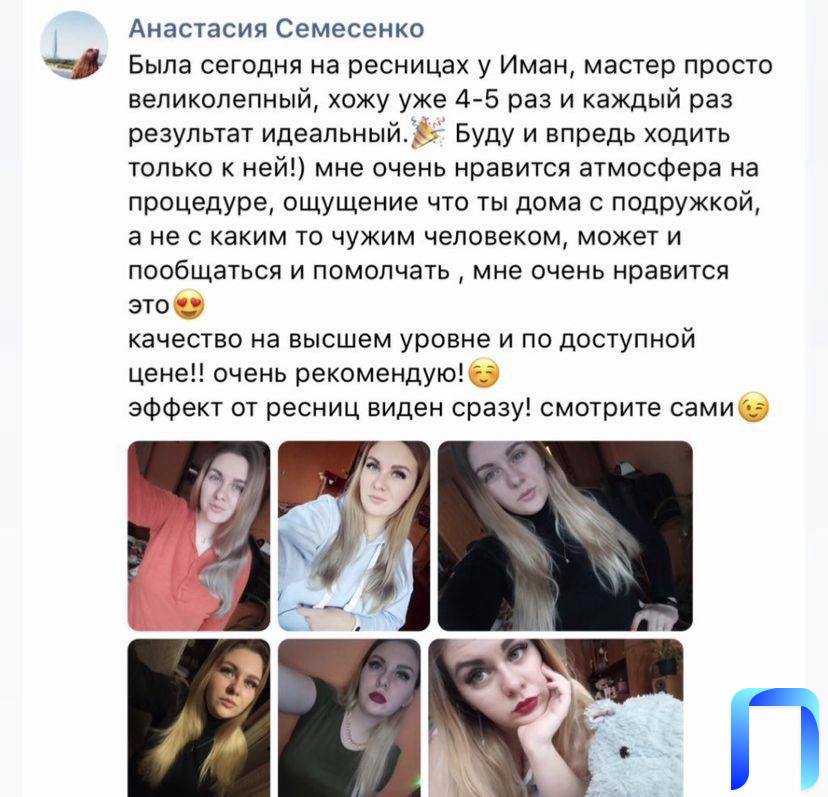Click the heart-eyes emoji after "это"
828x797 pixels.
pos(189,304)
